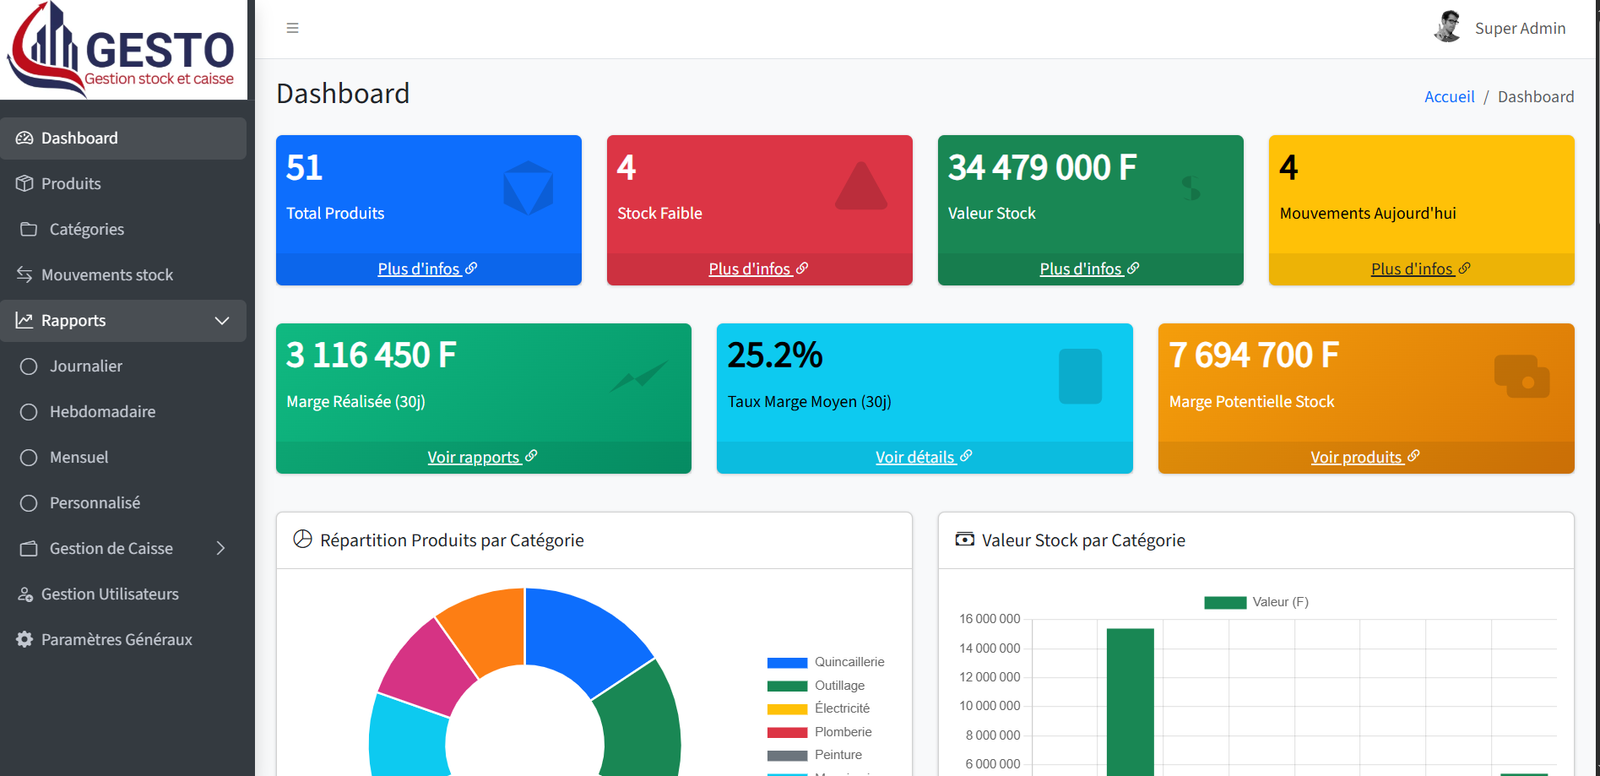This screenshot has width=1600, height=776.
Task: Toggle the sidebar with the hamburger icon
Action: tap(292, 28)
